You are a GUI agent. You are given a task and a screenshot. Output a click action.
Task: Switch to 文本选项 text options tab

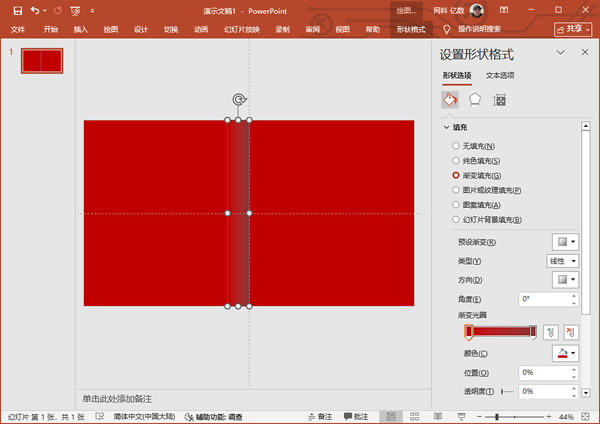[x=500, y=76]
